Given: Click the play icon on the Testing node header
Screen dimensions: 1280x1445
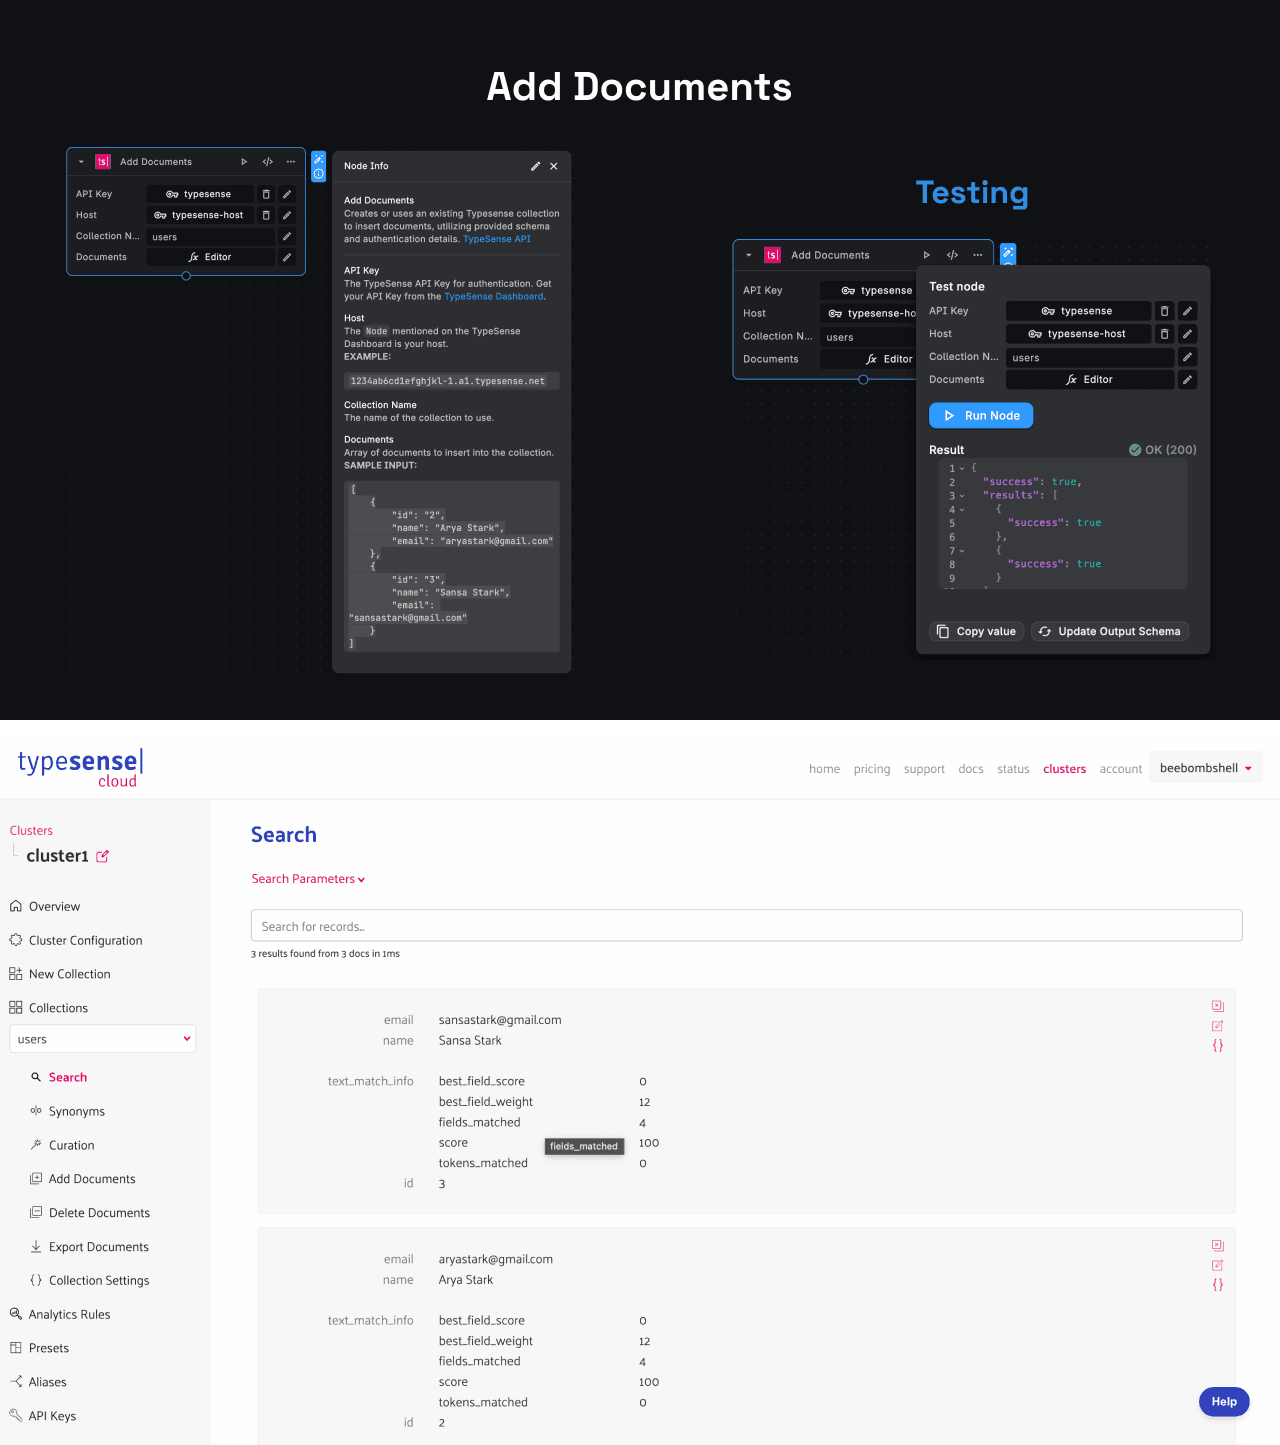Looking at the screenshot, I should pos(927,255).
